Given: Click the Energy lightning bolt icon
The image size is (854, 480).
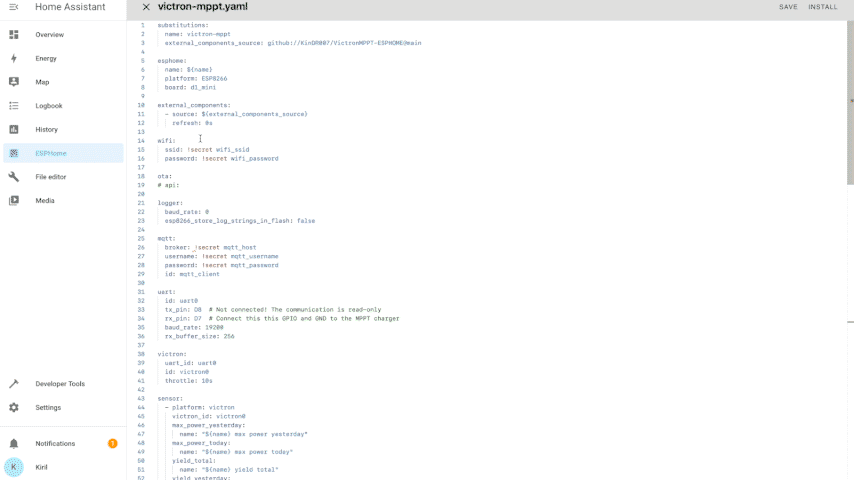Looking at the screenshot, I should click(x=14, y=58).
